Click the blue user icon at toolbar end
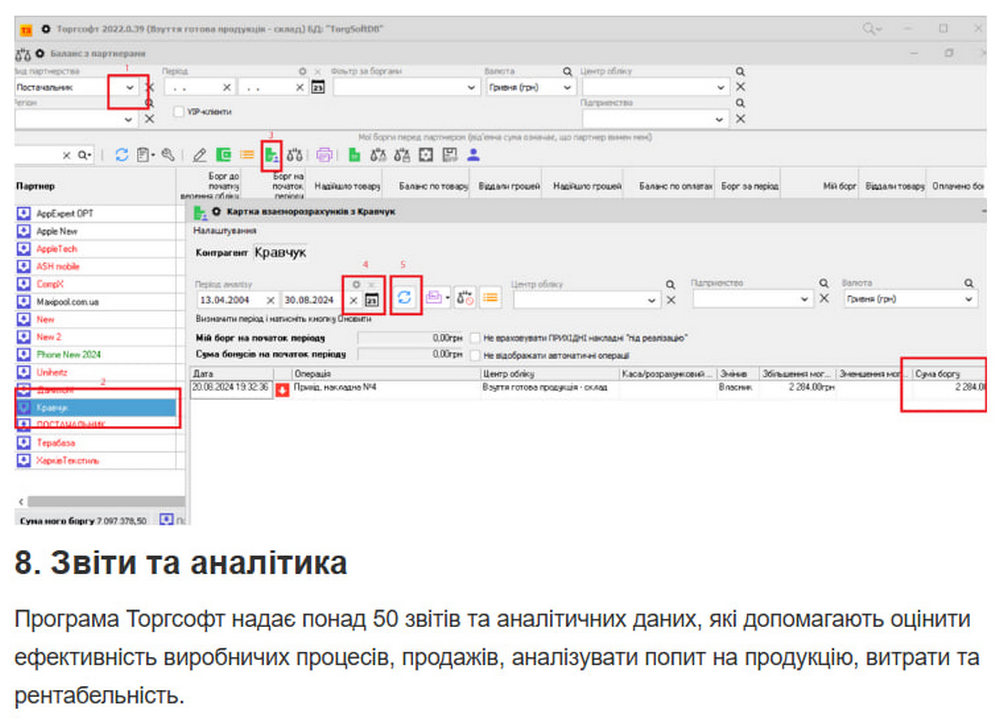The width and height of the screenshot is (1000, 727). pos(472,153)
